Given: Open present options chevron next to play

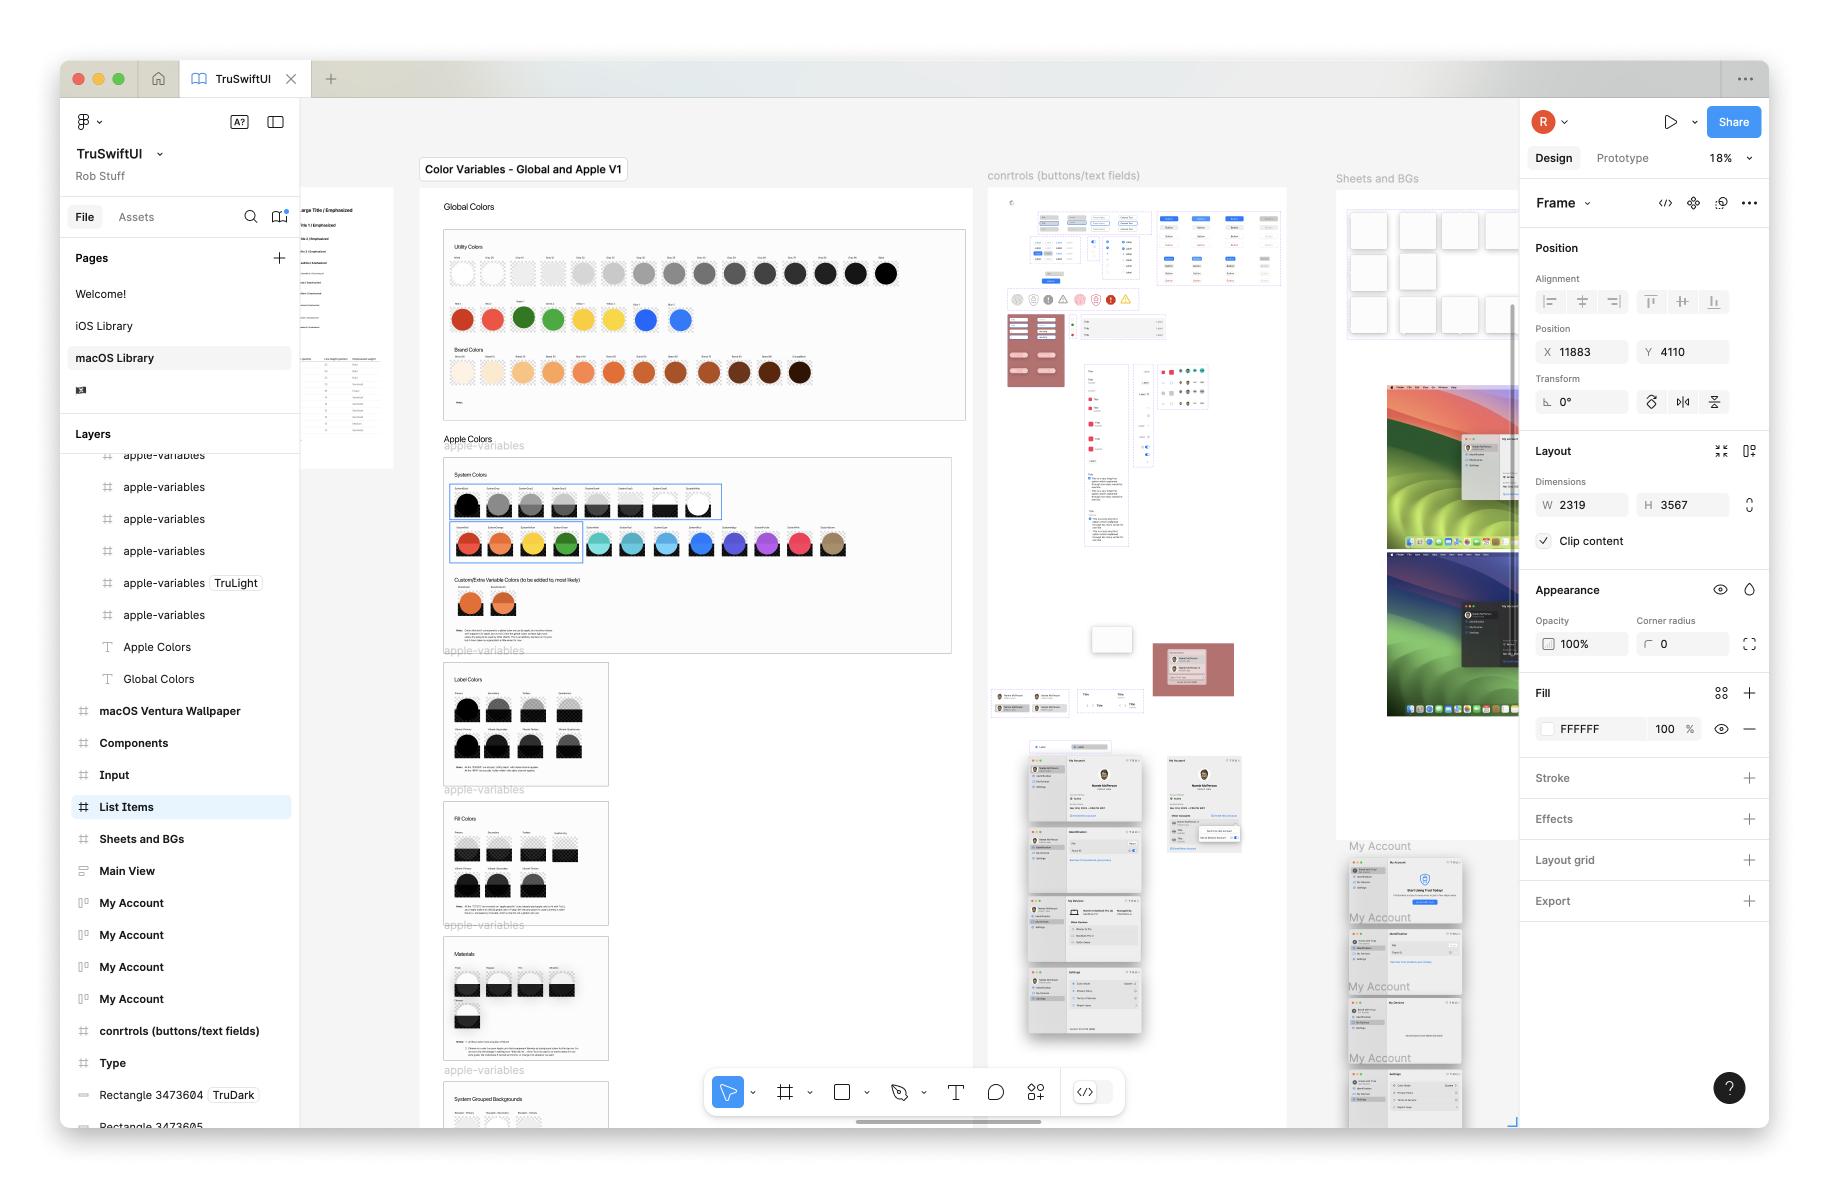Looking at the screenshot, I should [x=1694, y=122].
